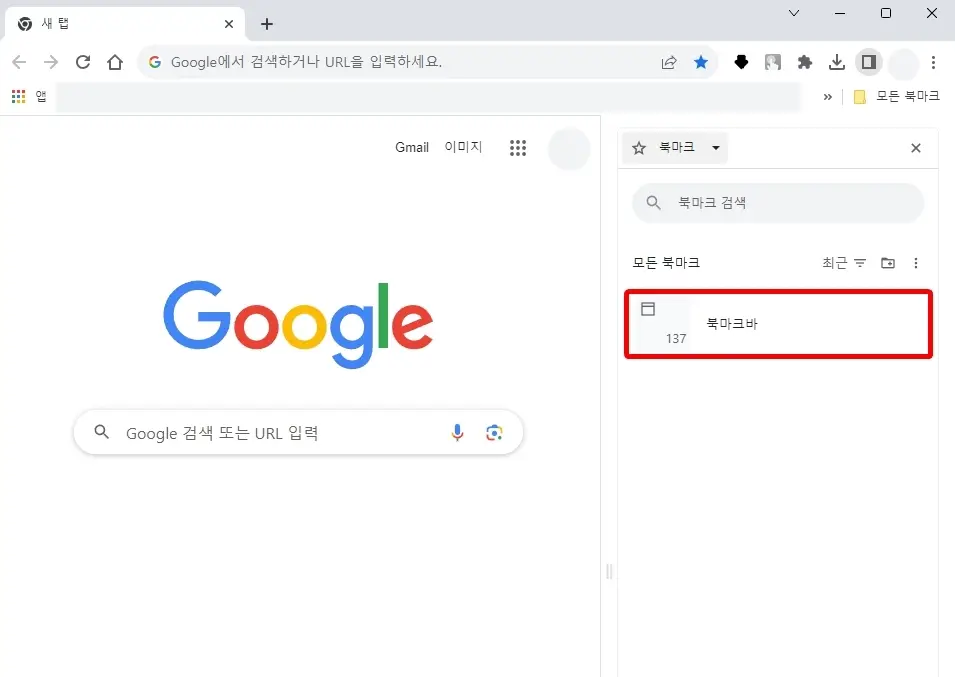Open the Apps shortcut in bookmarks bar
Screen dimensions: 955x677
pos(29,96)
